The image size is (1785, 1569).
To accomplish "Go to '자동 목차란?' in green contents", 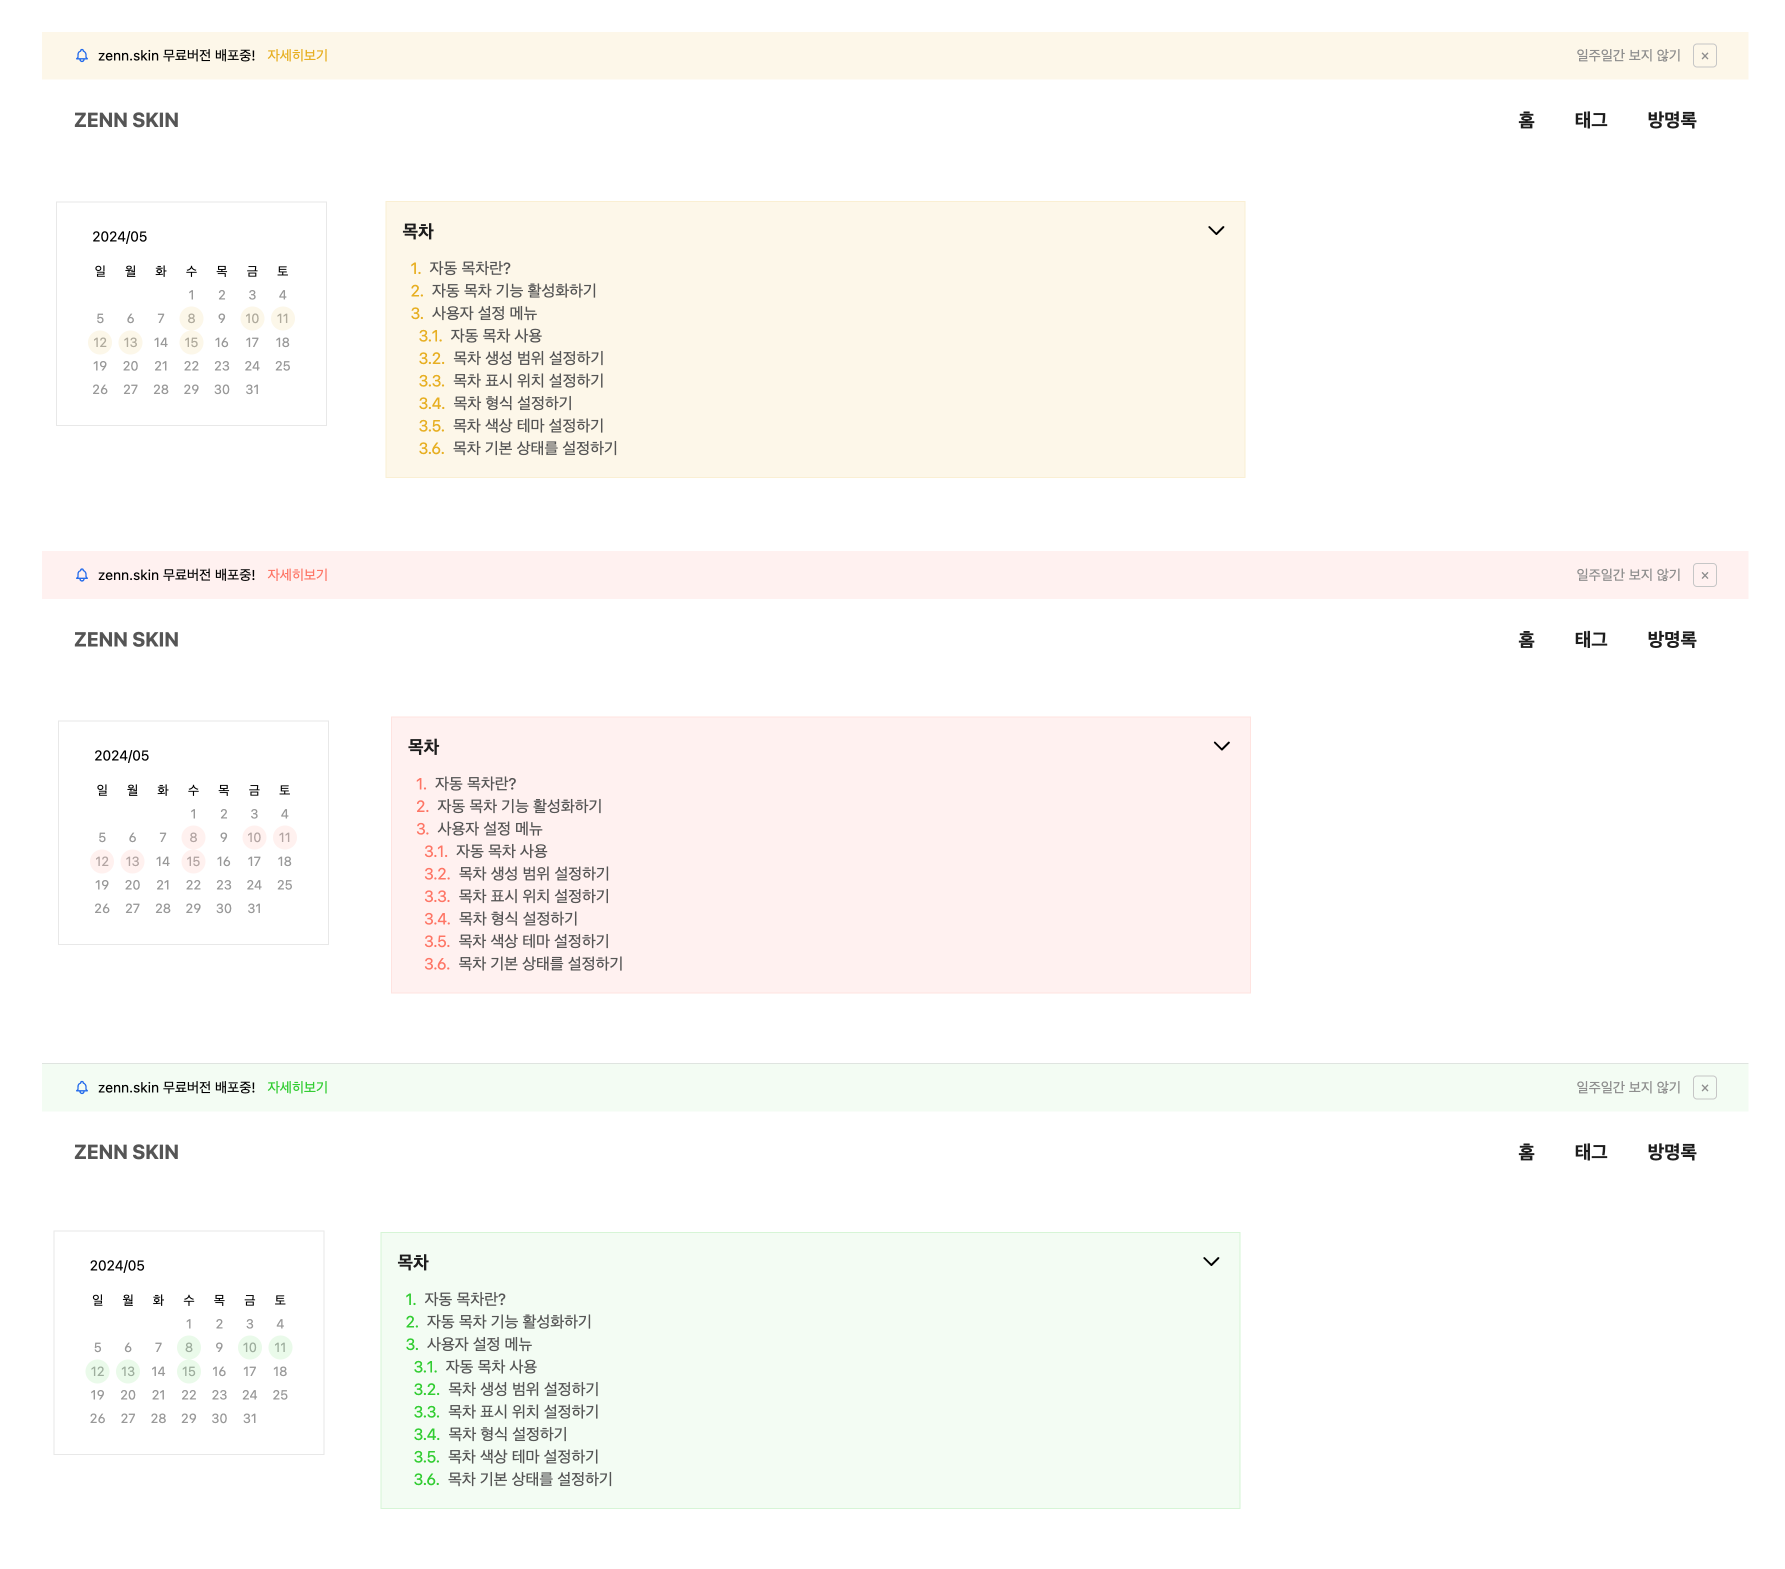I will click(x=465, y=1299).
